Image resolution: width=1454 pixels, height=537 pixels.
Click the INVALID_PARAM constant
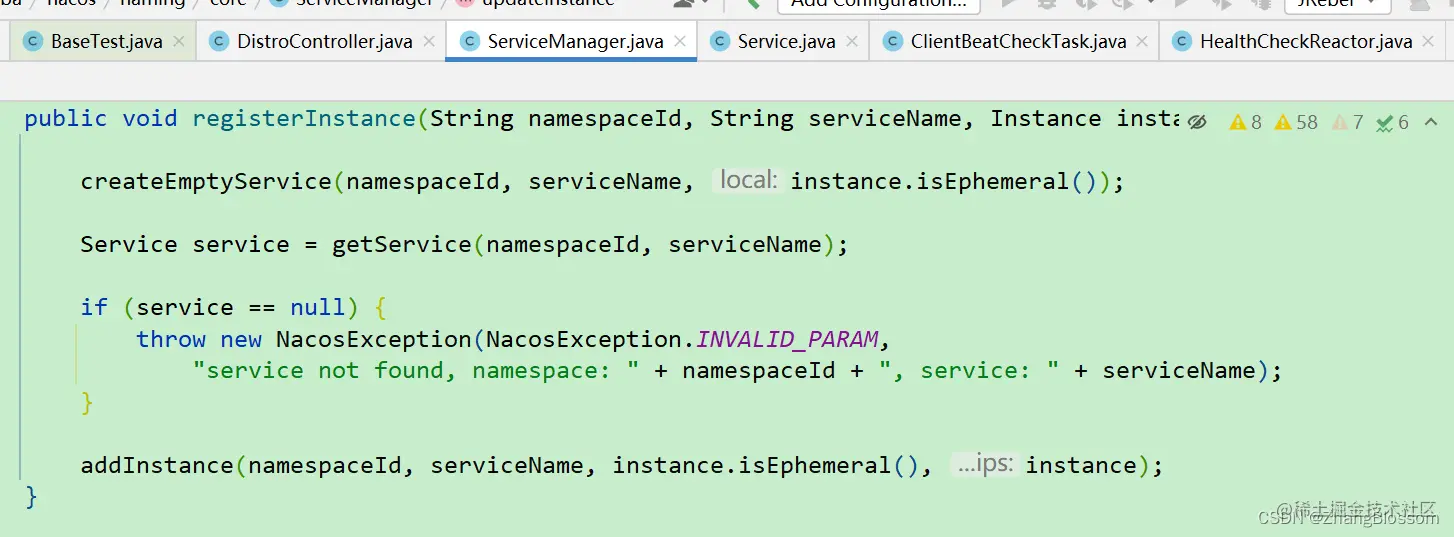tap(787, 339)
